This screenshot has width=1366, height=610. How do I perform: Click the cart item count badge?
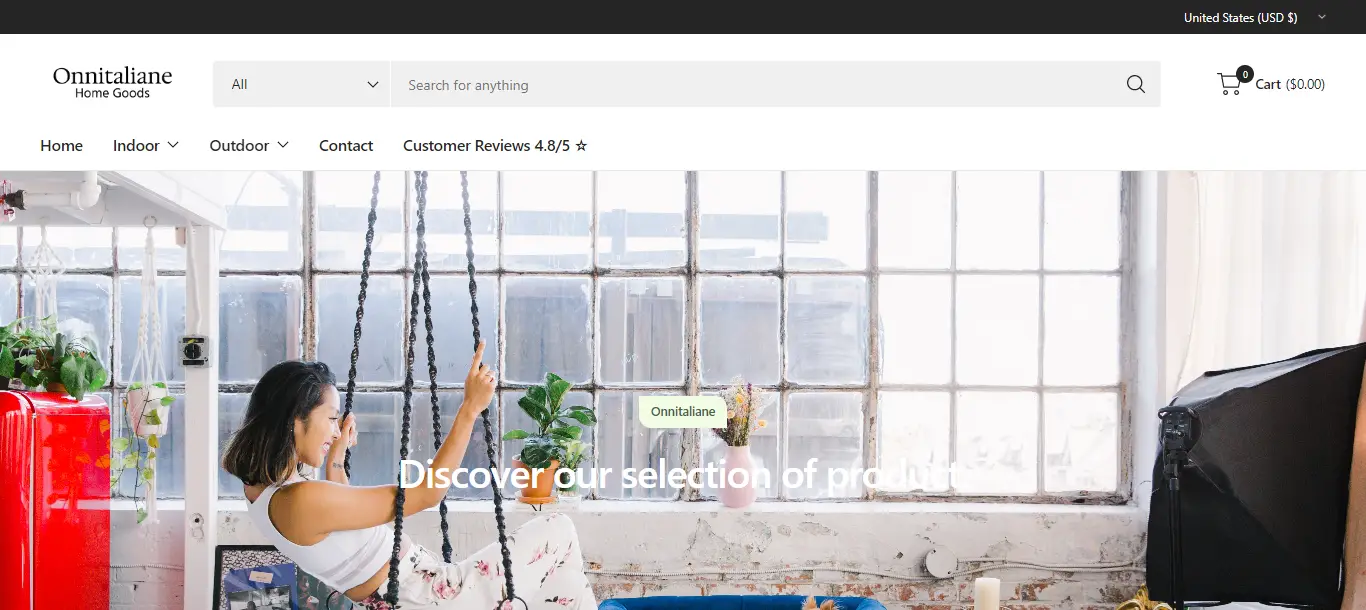[1244, 73]
